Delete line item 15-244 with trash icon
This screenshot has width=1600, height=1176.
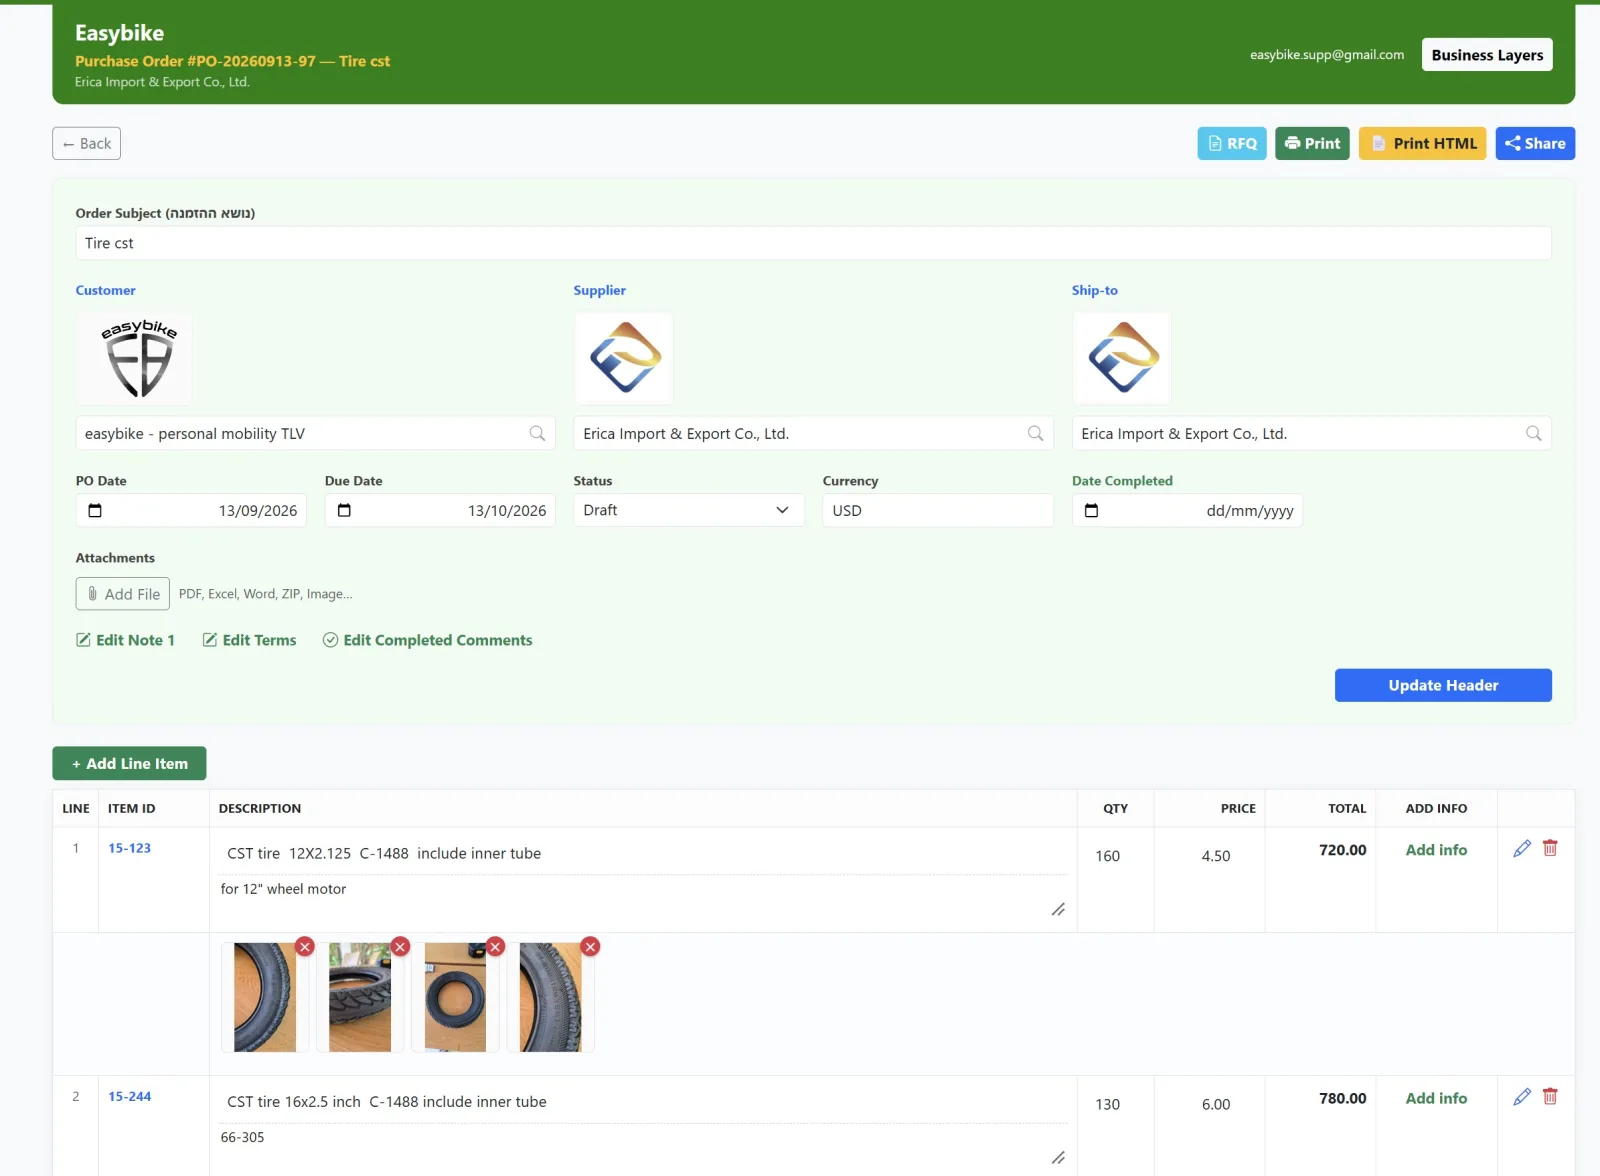coord(1550,1097)
